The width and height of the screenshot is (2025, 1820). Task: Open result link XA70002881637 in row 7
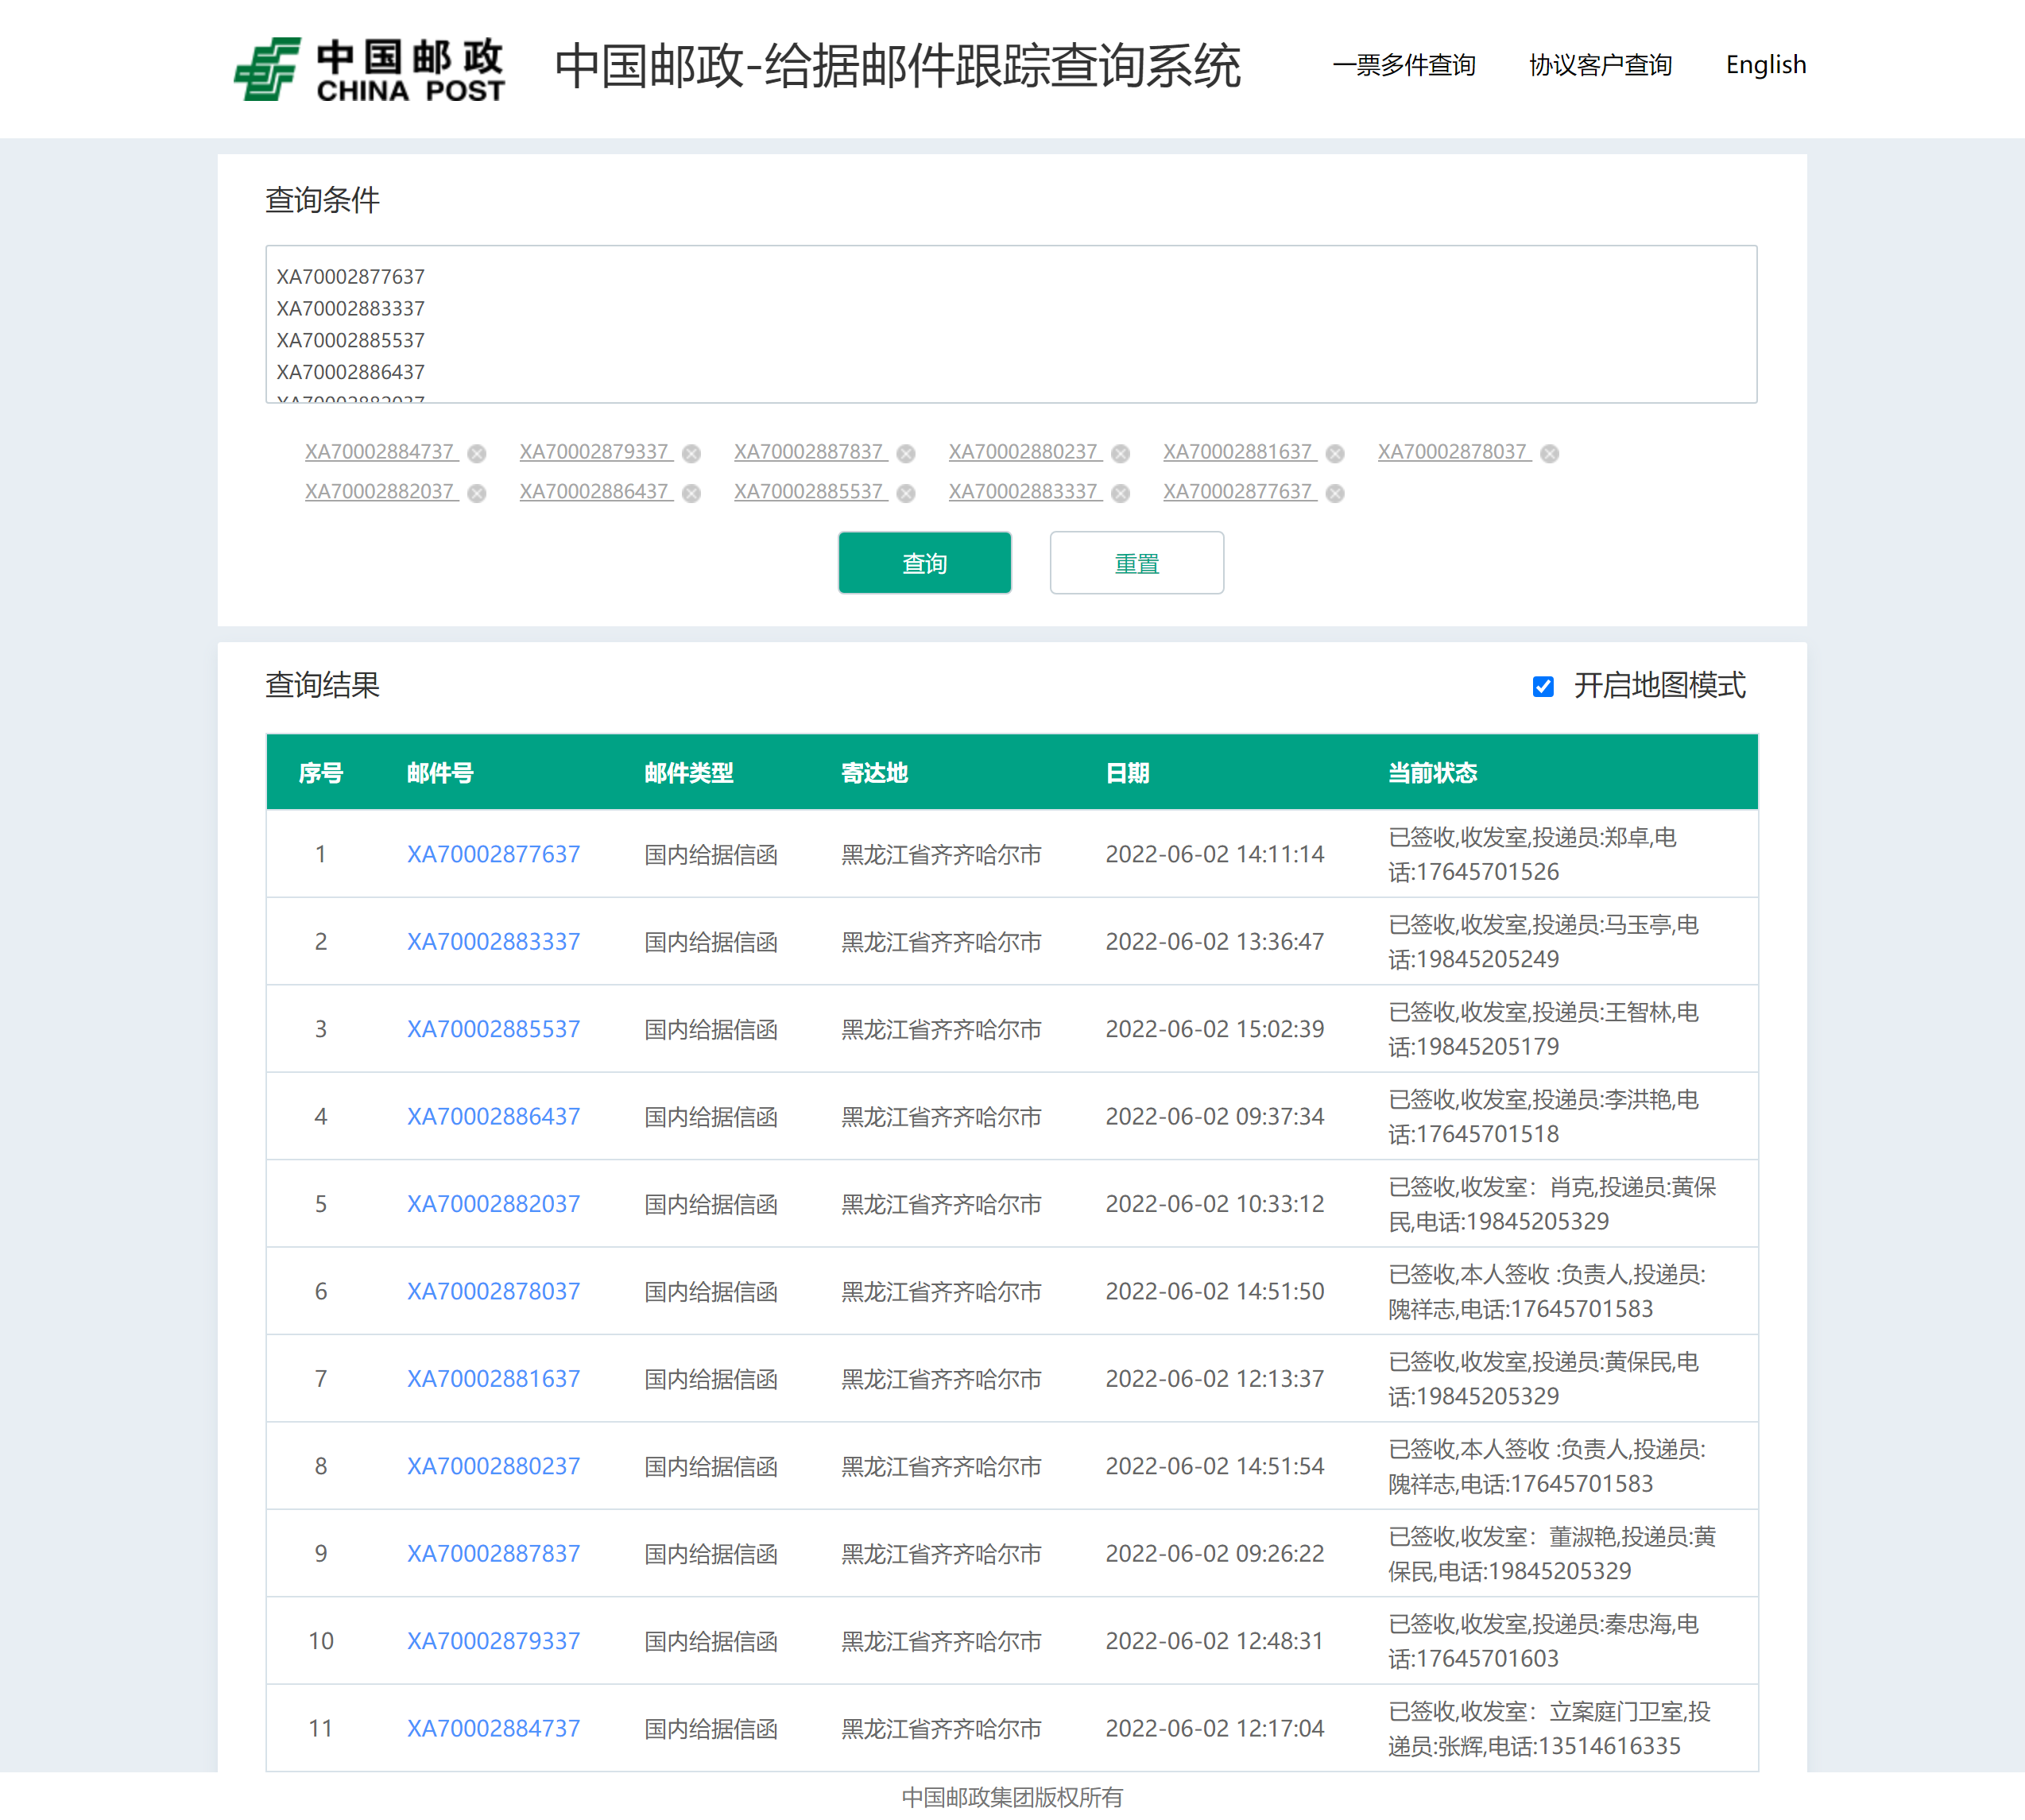coord(493,1379)
